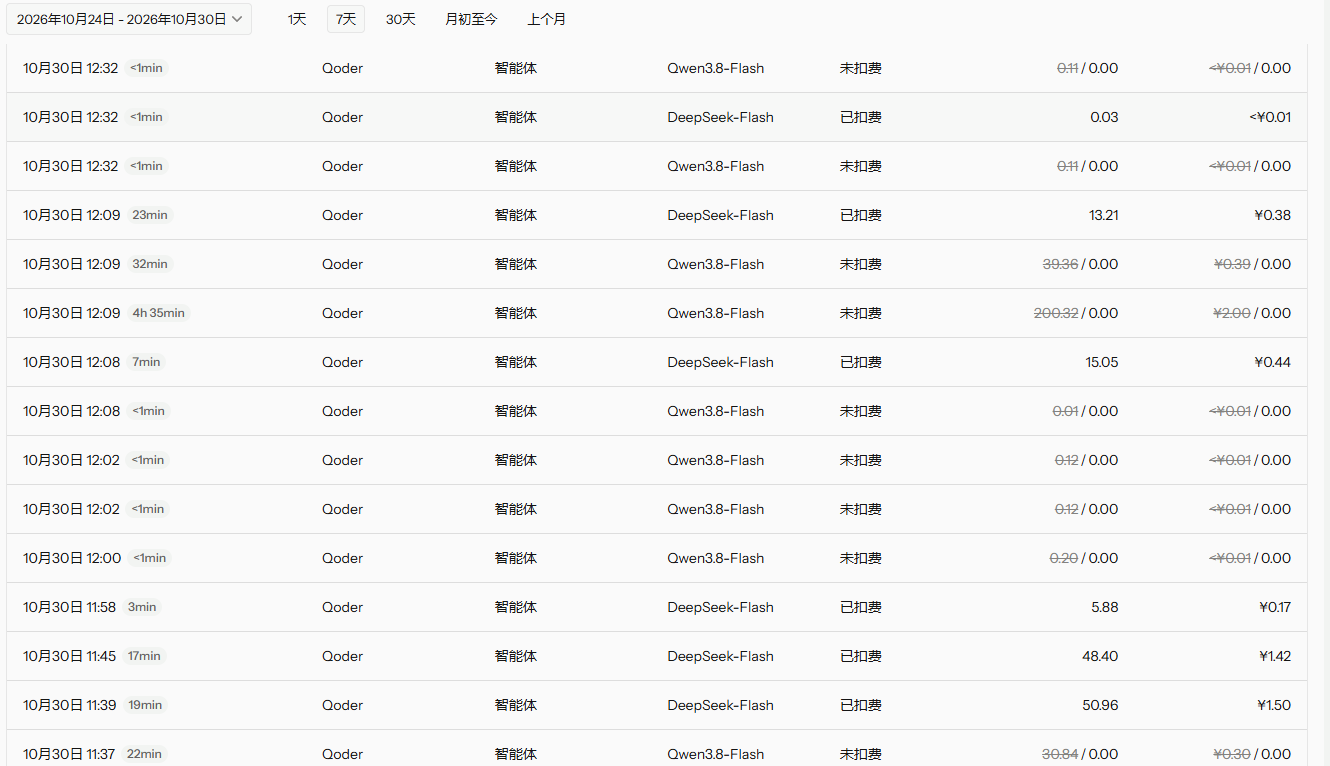
Task: Click the 13.21 usage value
Action: (1103, 215)
